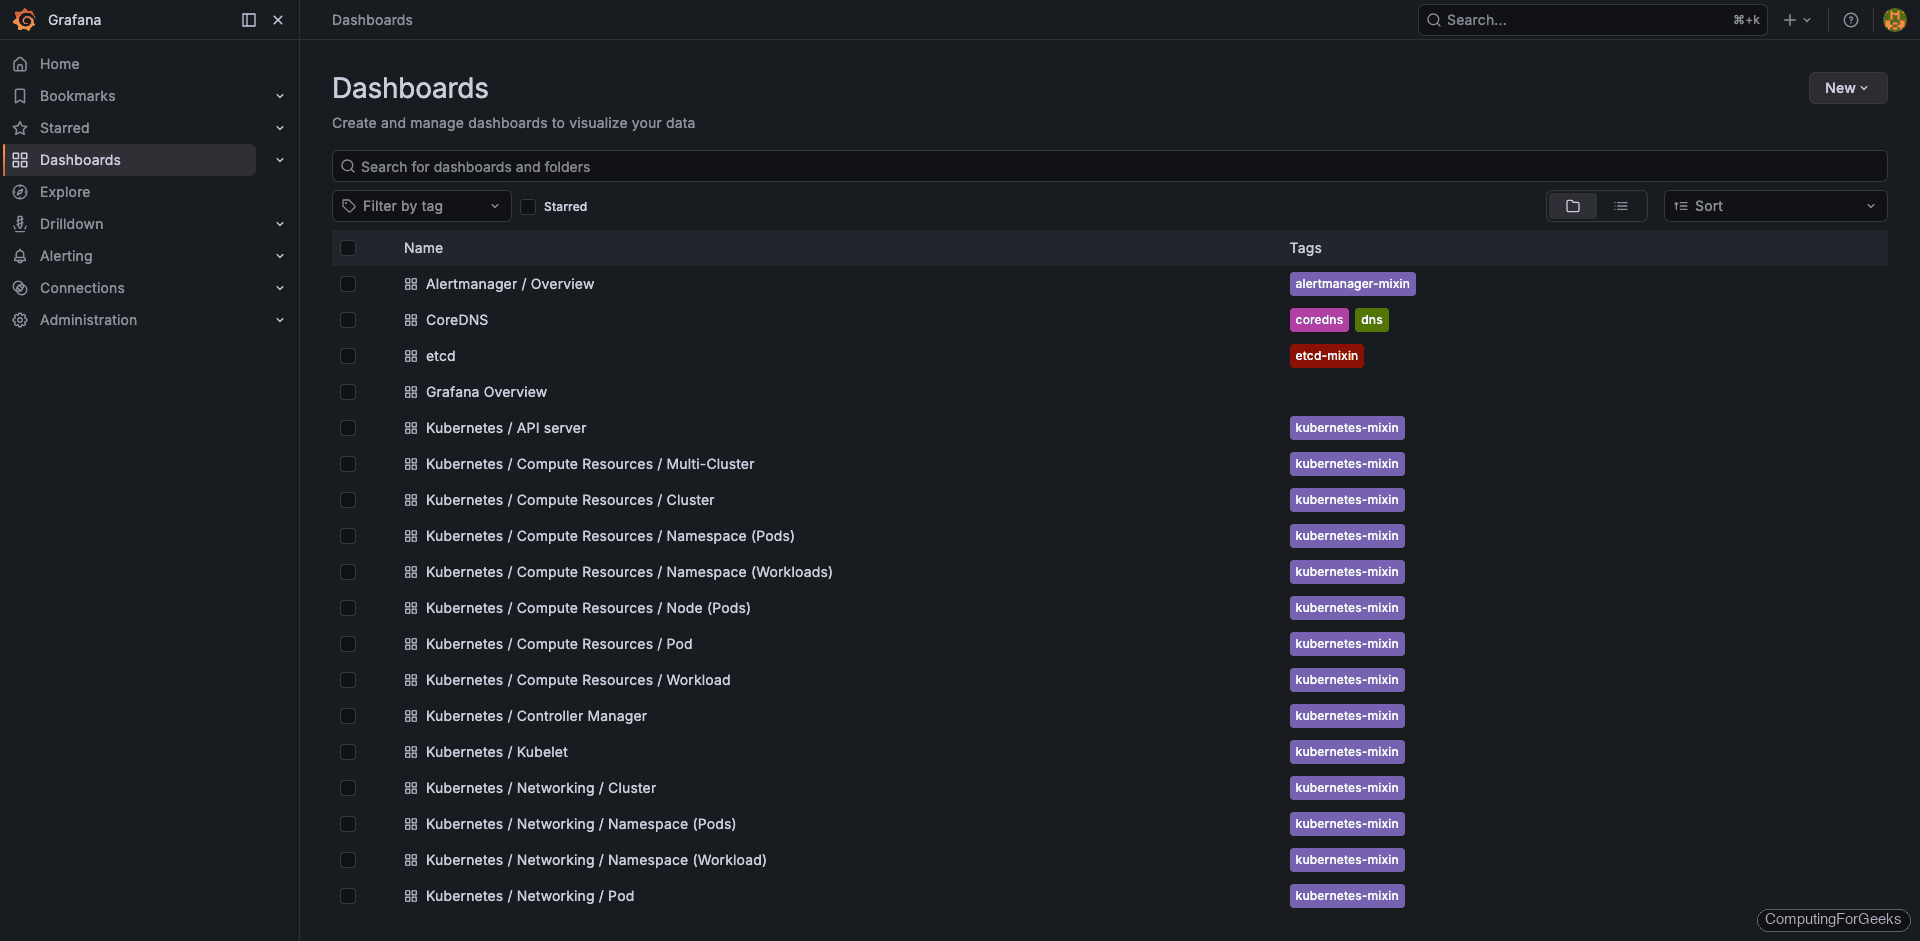Open the Connections section
The image size is (1920, 941).
tap(82, 288)
